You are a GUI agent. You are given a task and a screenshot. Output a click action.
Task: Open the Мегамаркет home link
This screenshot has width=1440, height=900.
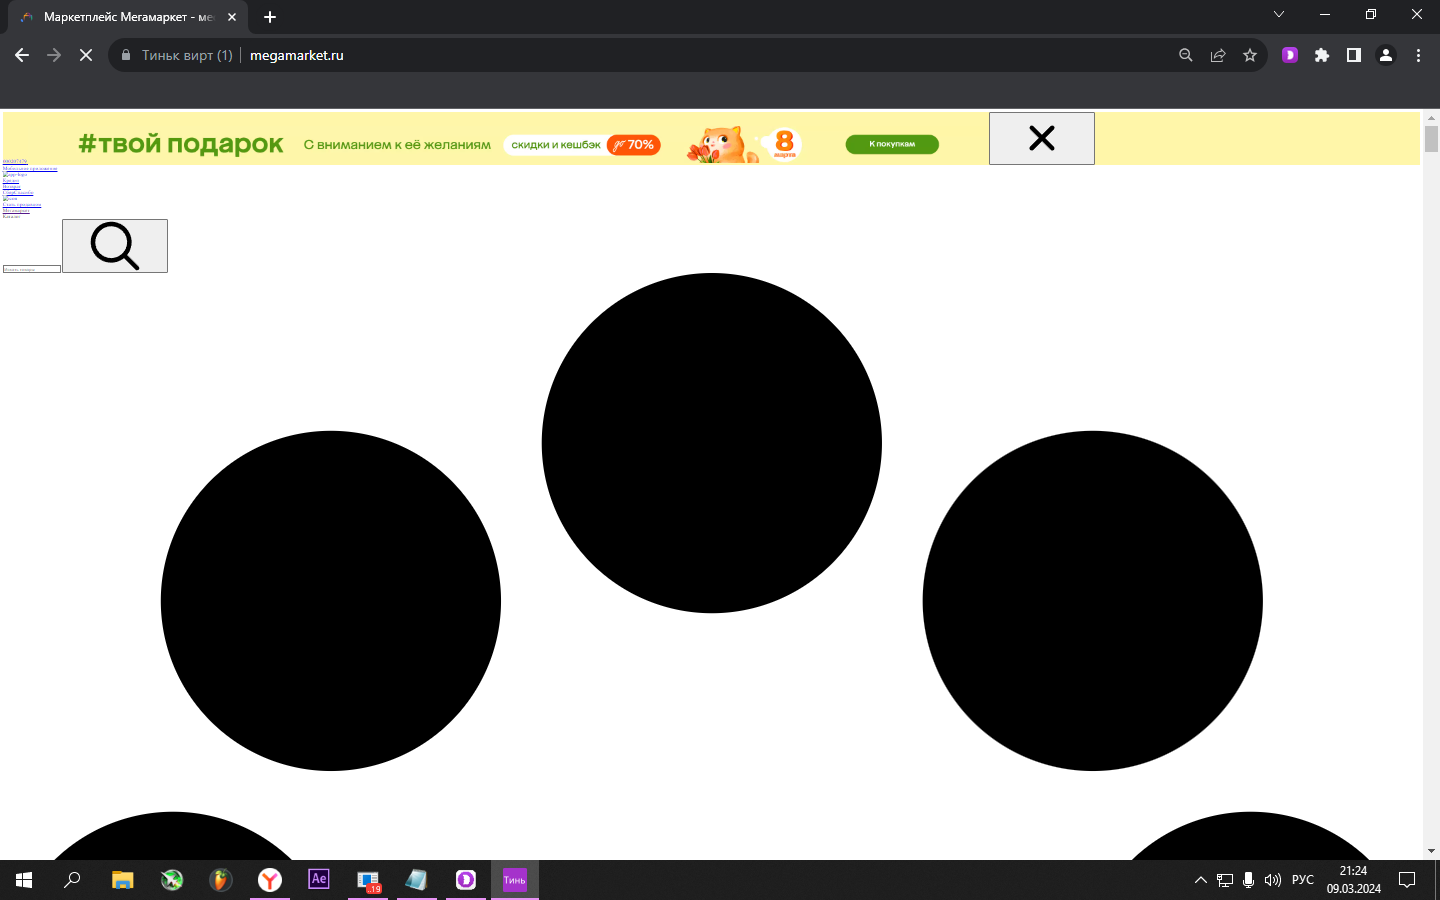point(16,211)
